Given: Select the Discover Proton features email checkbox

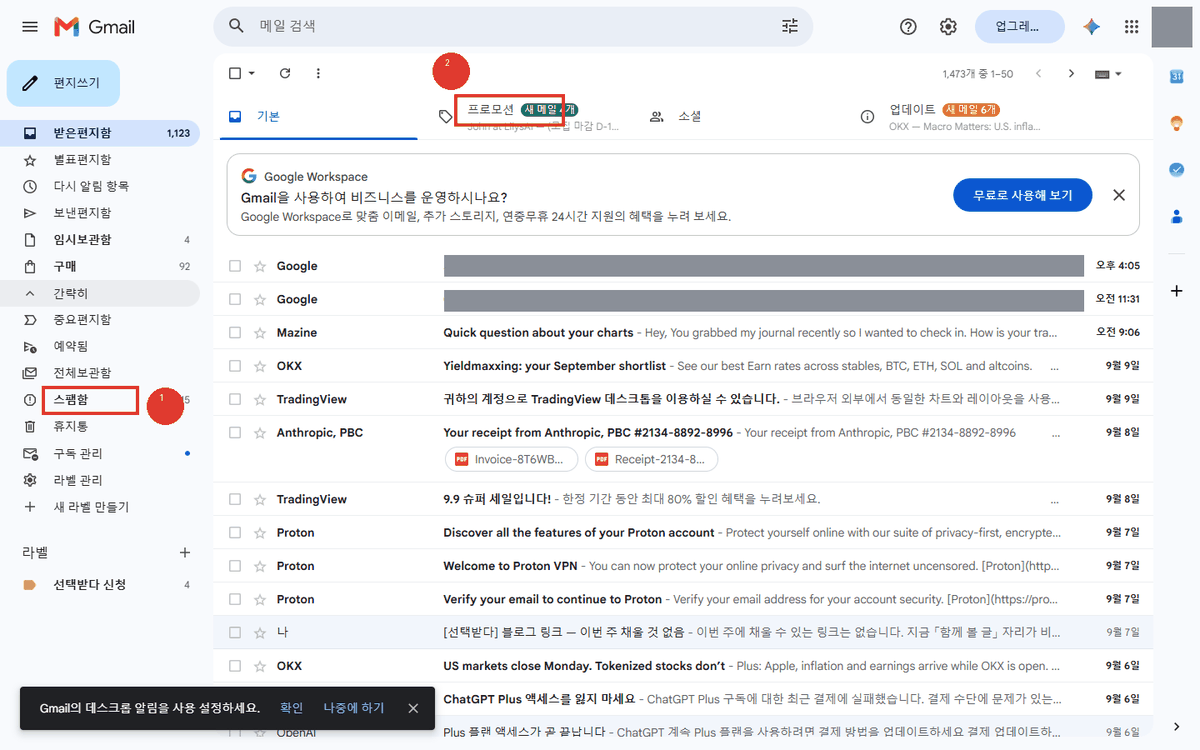Looking at the screenshot, I should (235, 532).
